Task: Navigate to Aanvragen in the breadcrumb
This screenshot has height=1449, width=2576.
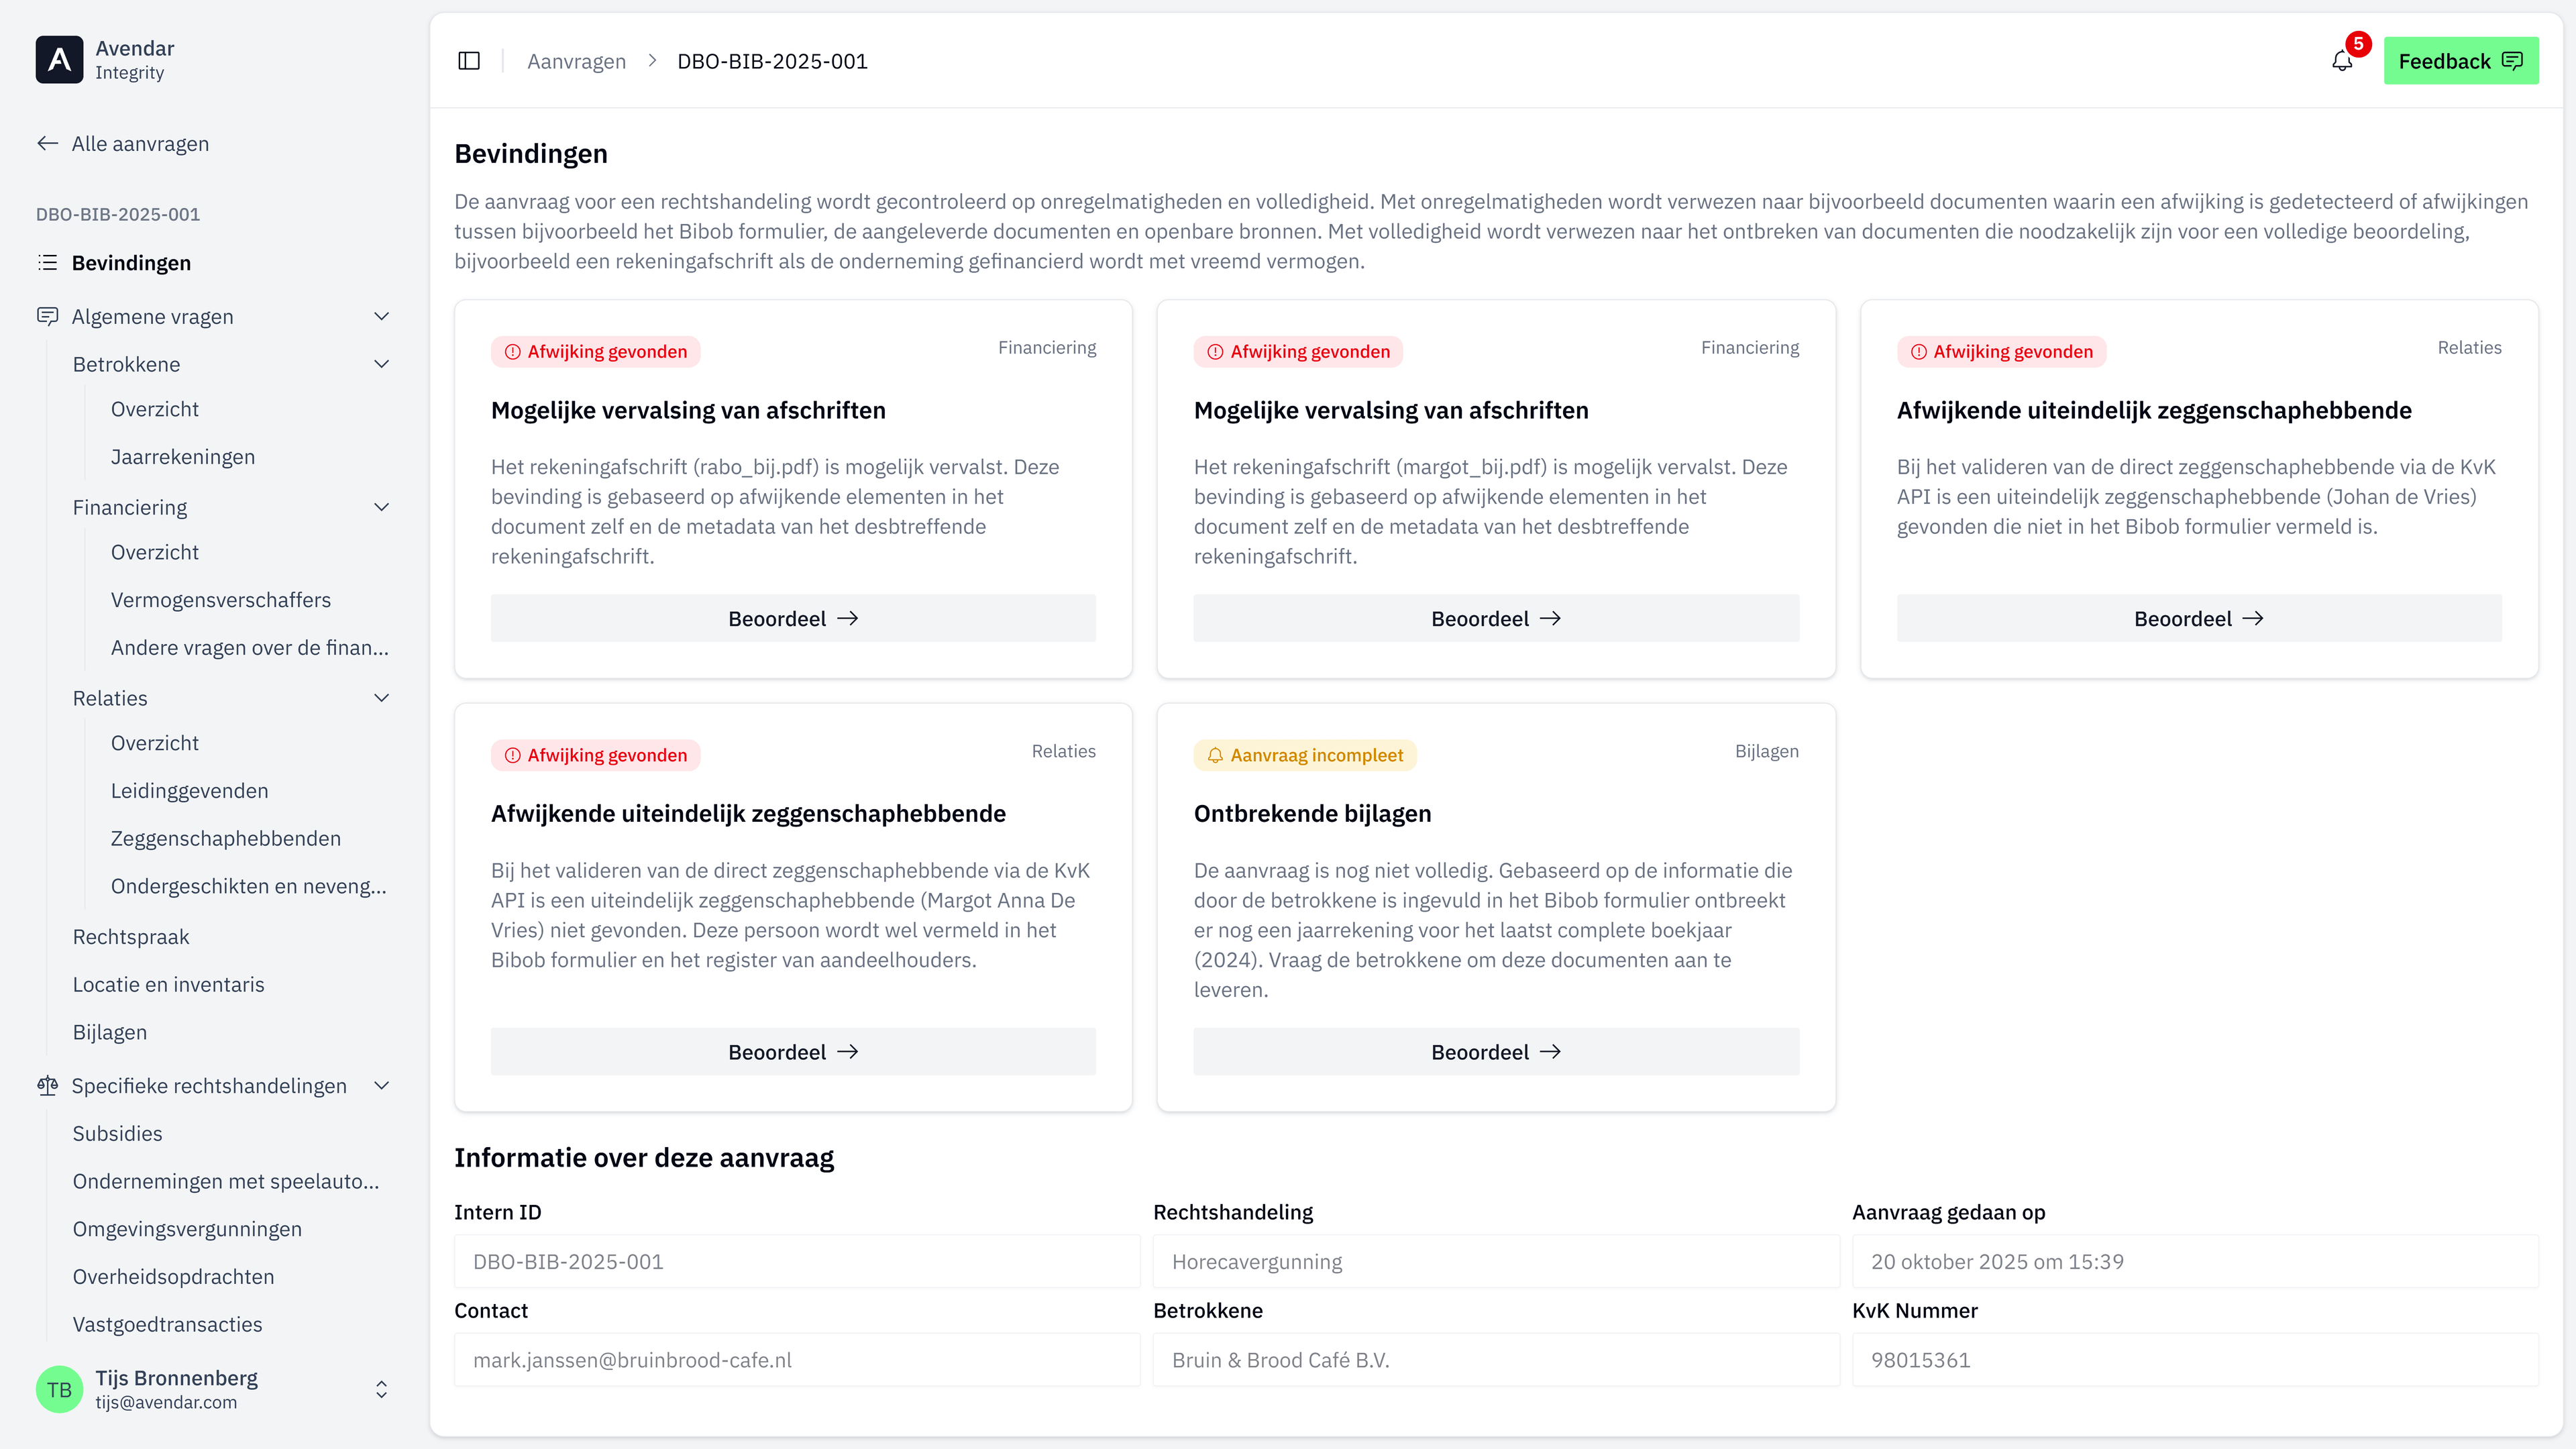Action: point(577,60)
